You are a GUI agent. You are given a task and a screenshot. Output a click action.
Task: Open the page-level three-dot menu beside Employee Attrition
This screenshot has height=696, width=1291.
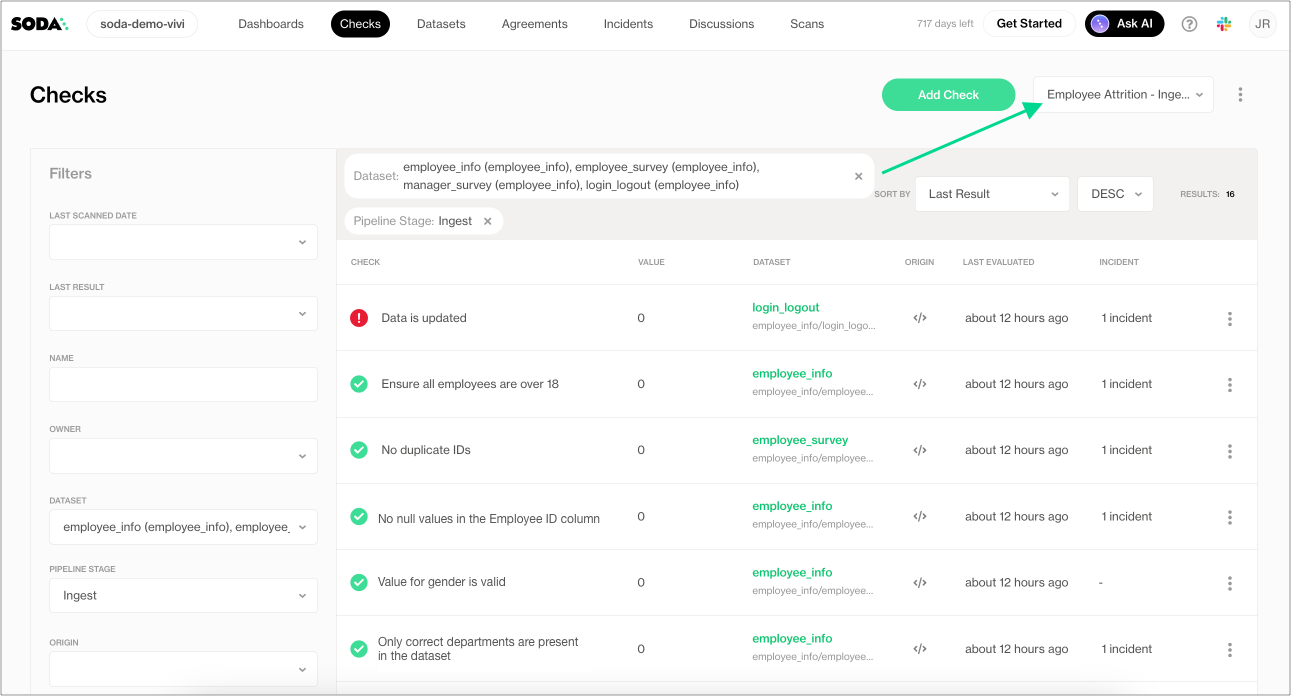click(1240, 95)
